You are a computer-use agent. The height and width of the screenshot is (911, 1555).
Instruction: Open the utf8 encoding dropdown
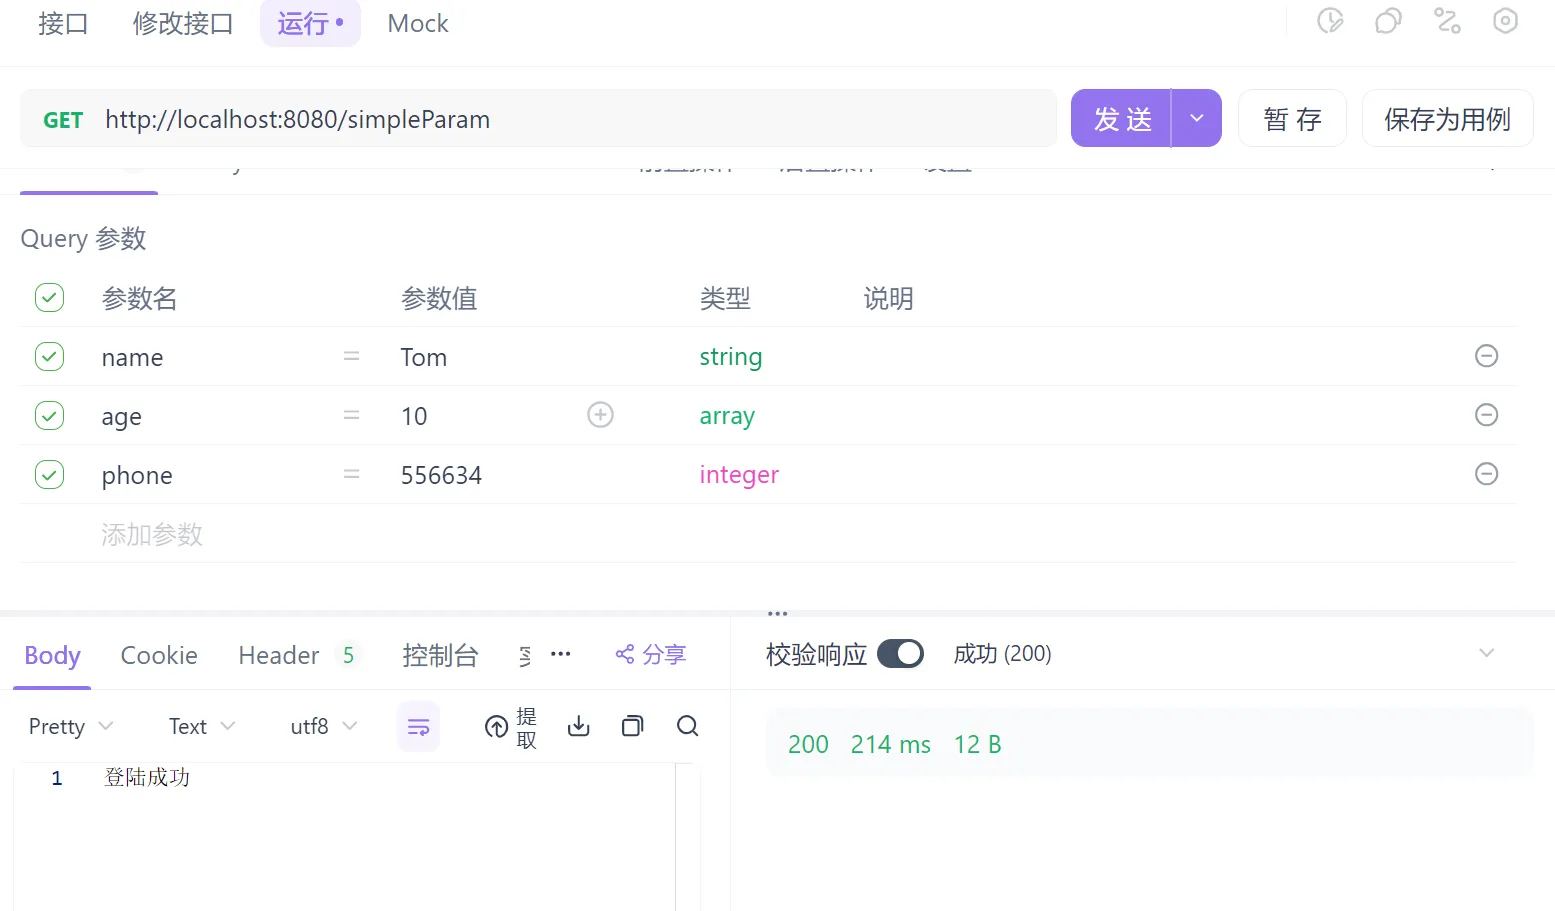(x=320, y=726)
